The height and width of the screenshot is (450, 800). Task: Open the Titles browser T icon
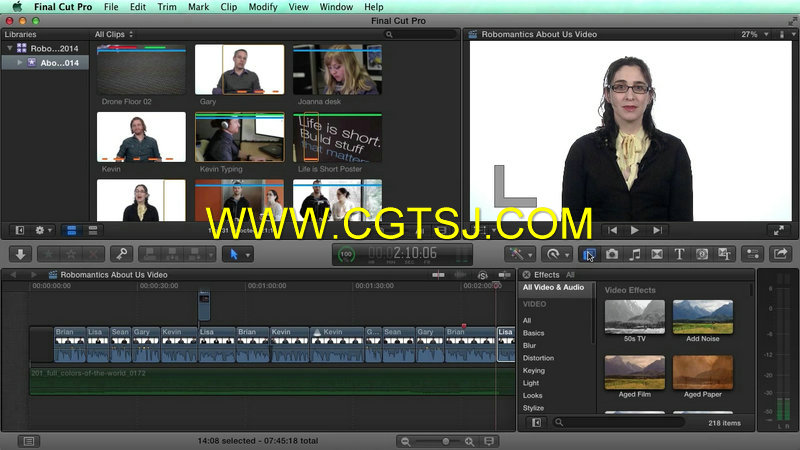coord(679,254)
